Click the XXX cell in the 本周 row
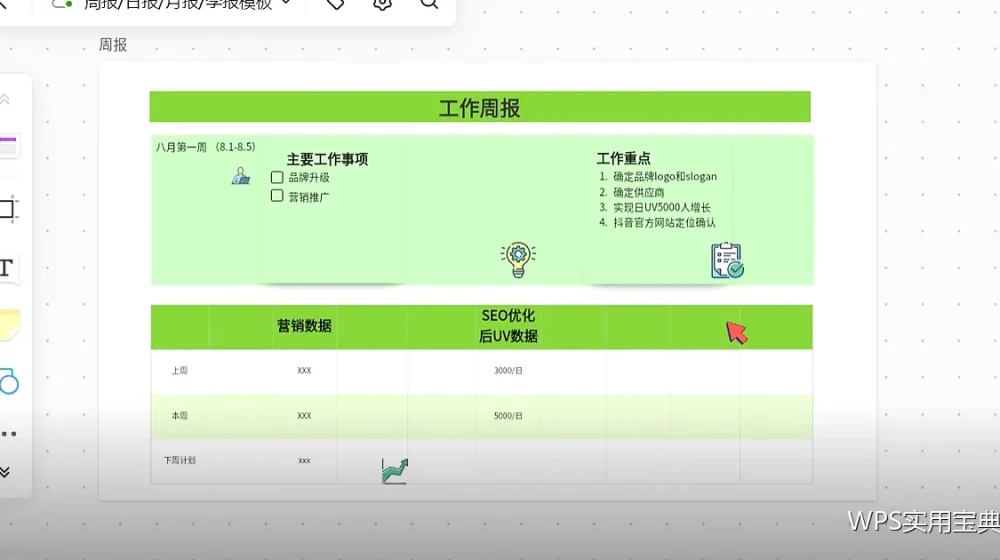Screen dimensions: 1000x560 (x=304, y=416)
